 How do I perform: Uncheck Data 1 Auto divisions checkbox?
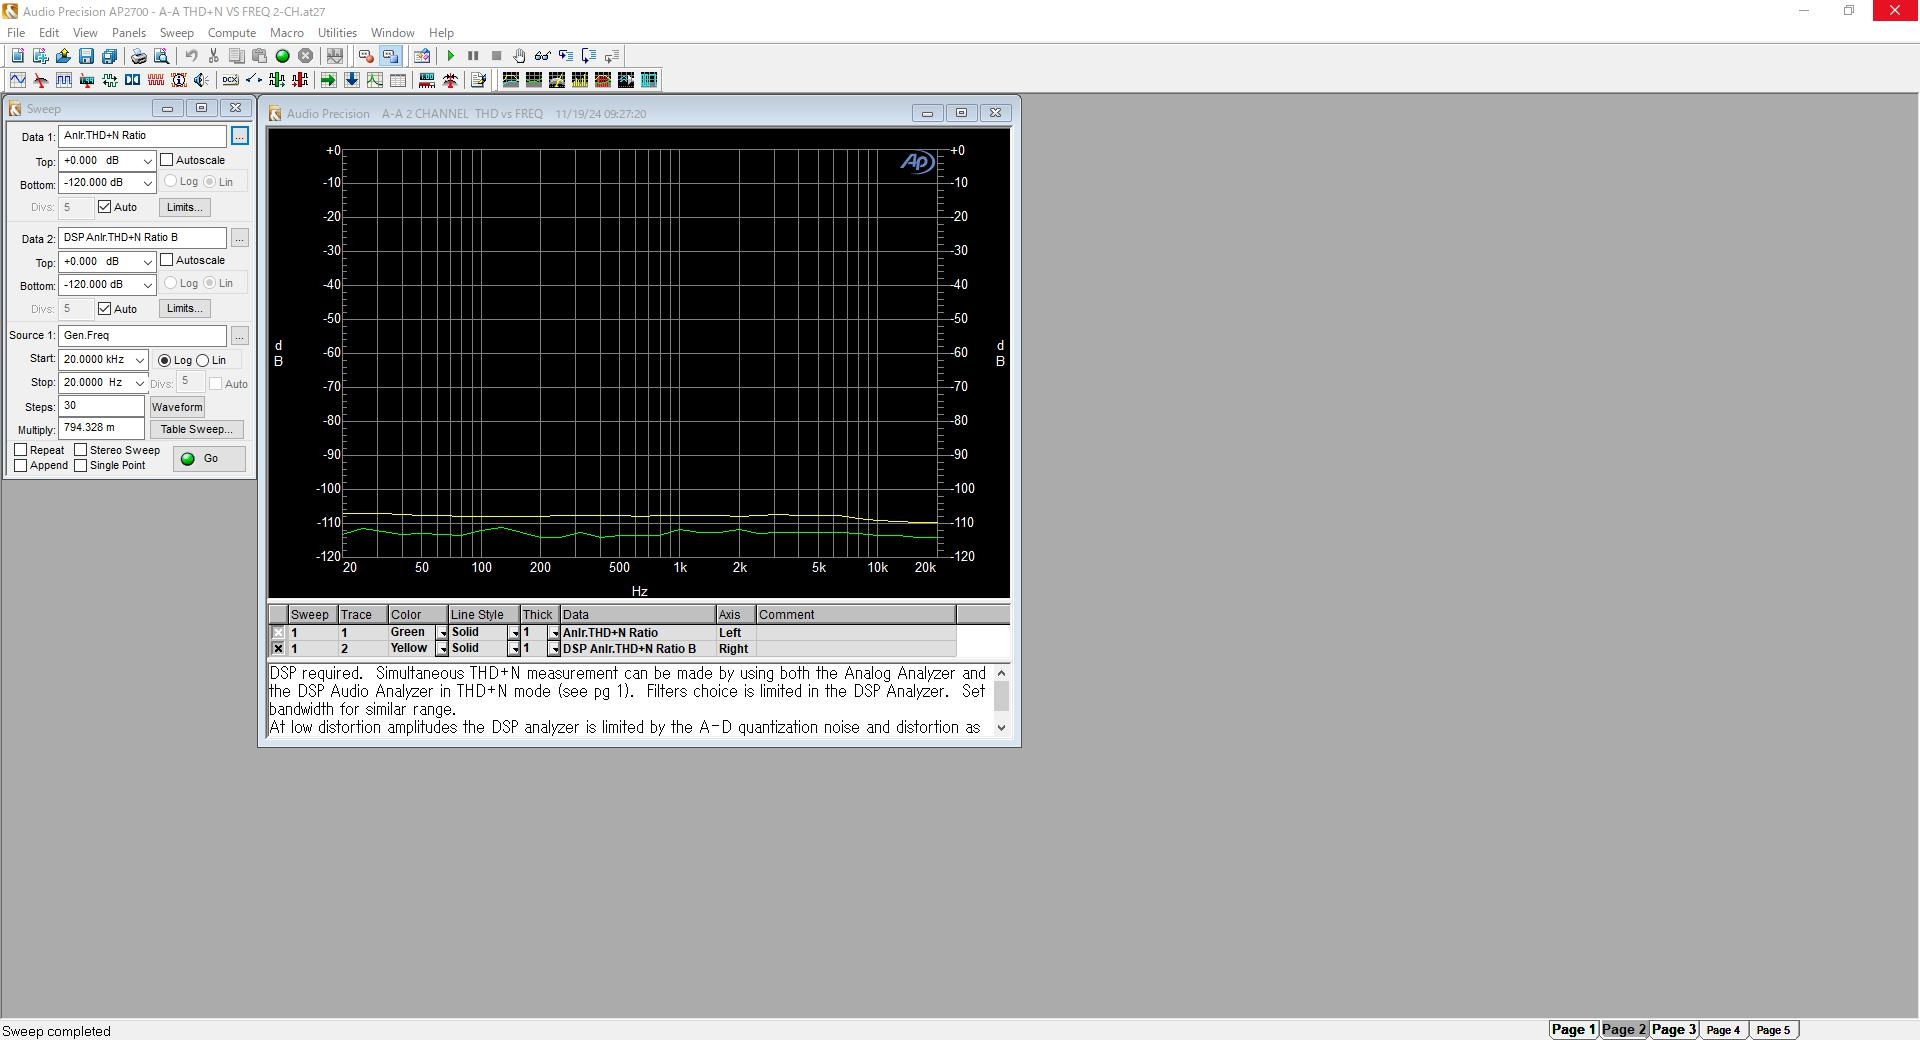[x=105, y=207]
